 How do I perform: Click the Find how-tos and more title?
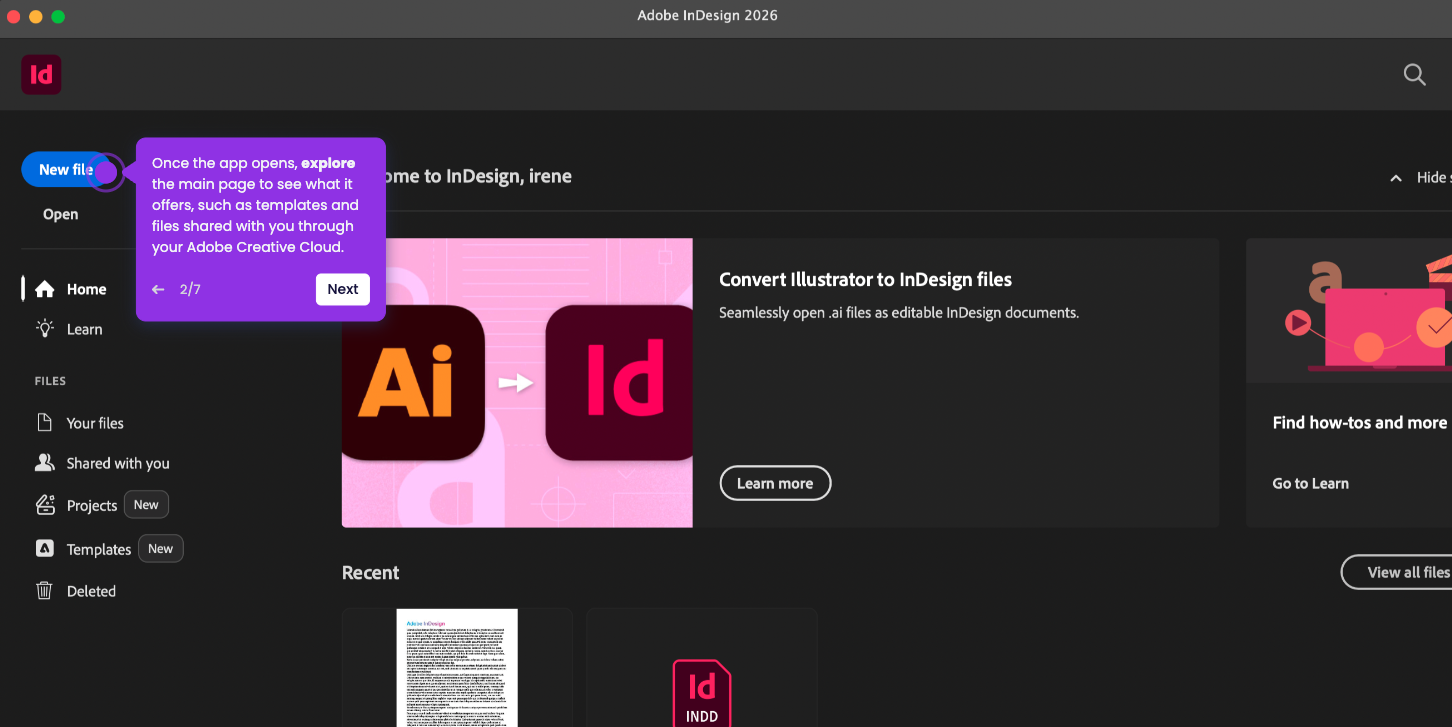[x=1359, y=423]
